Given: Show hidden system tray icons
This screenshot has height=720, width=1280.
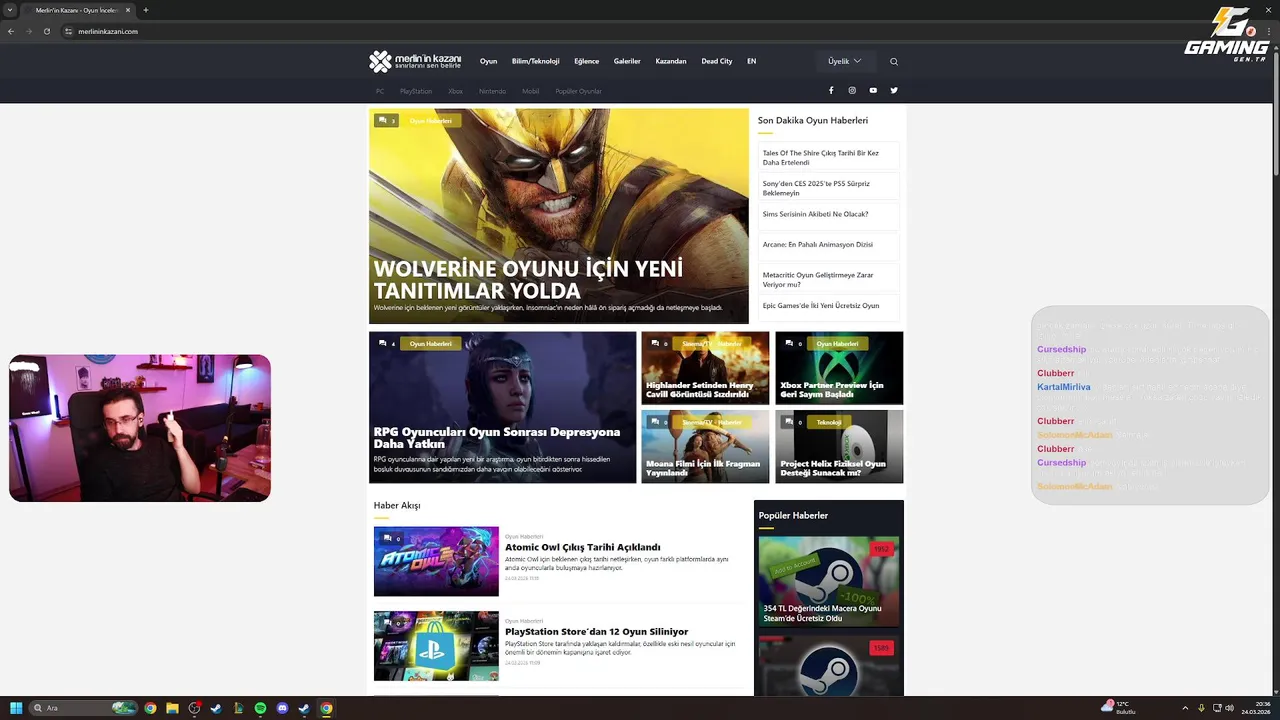Looking at the screenshot, I should [1185, 708].
